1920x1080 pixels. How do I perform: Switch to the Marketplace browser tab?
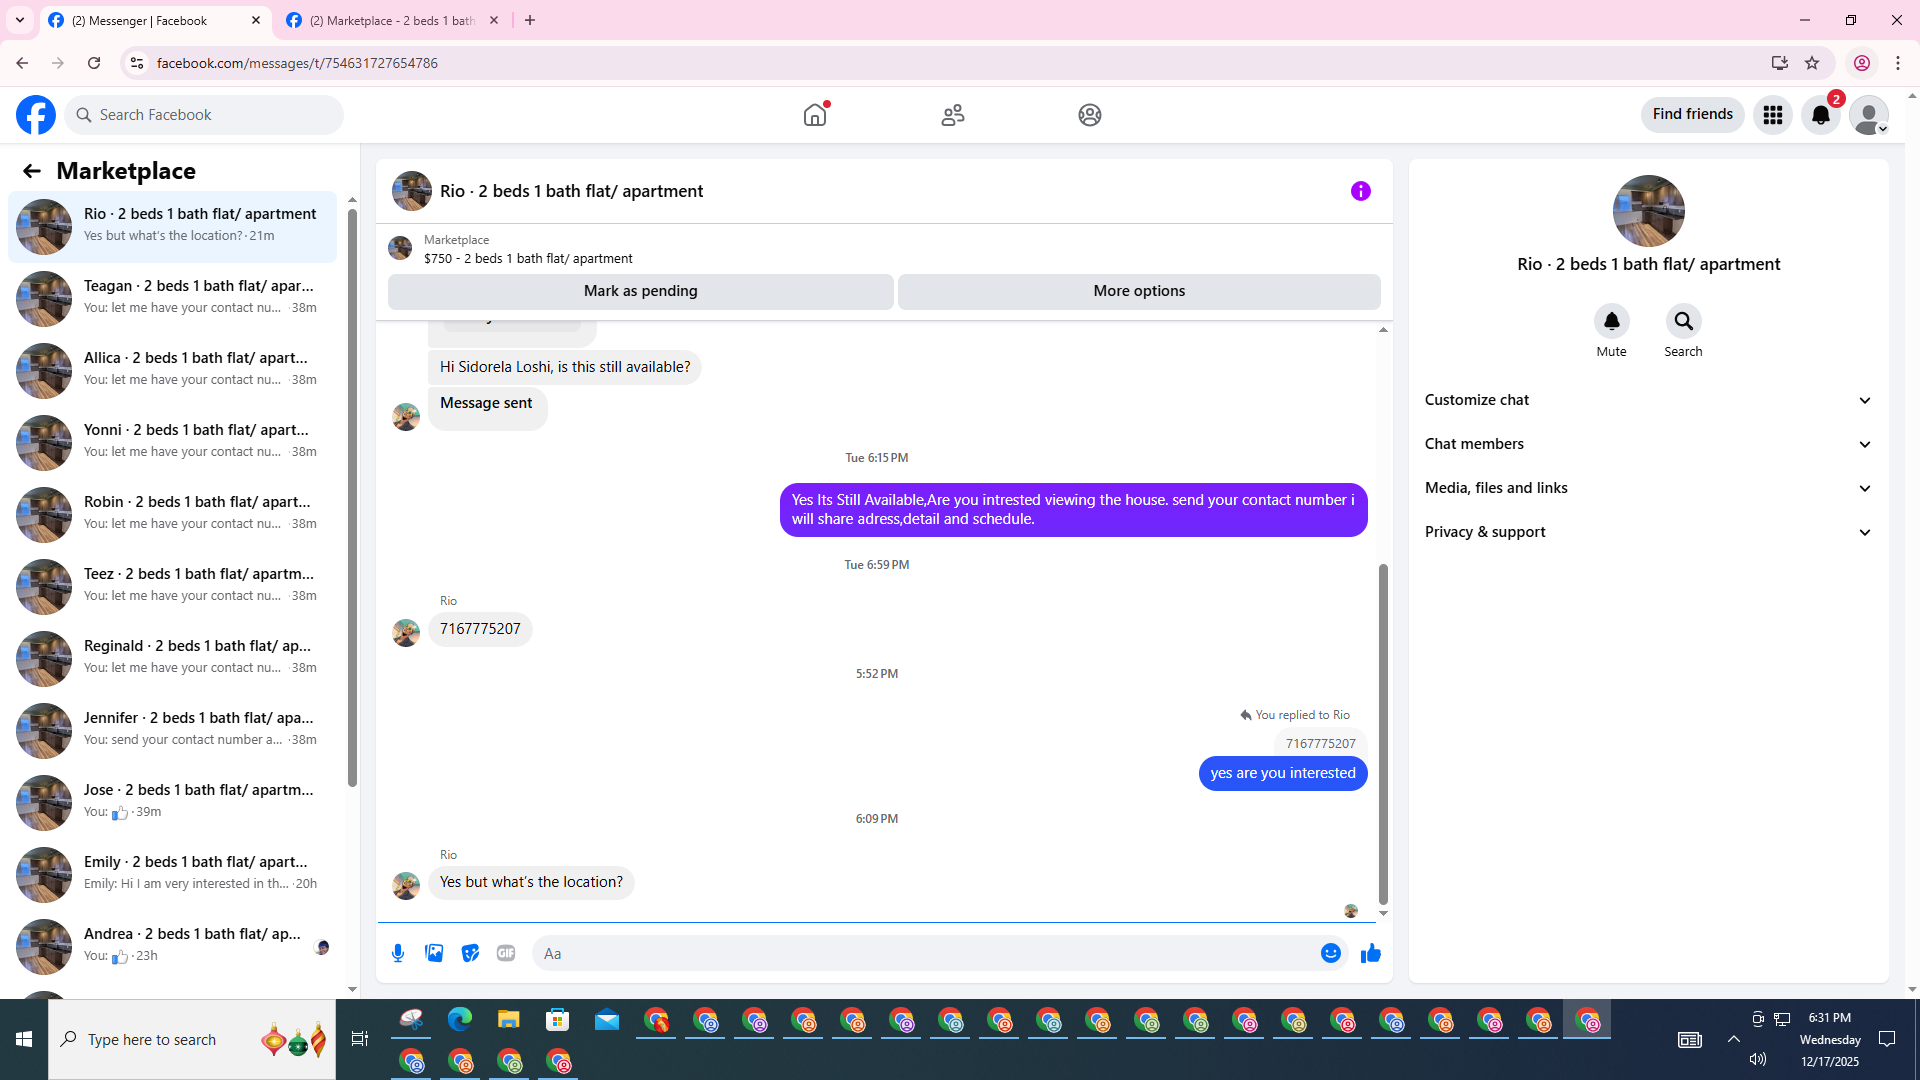[x=392, y=20]
